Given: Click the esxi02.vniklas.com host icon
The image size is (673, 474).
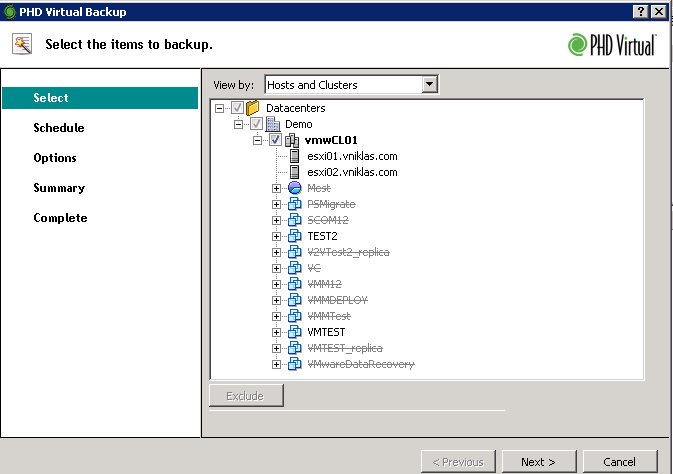Looking at the screenshot, I should tap(294, 172).
